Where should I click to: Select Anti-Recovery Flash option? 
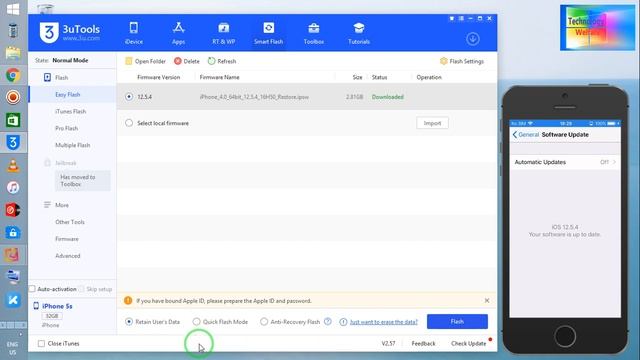coord(264,322)
